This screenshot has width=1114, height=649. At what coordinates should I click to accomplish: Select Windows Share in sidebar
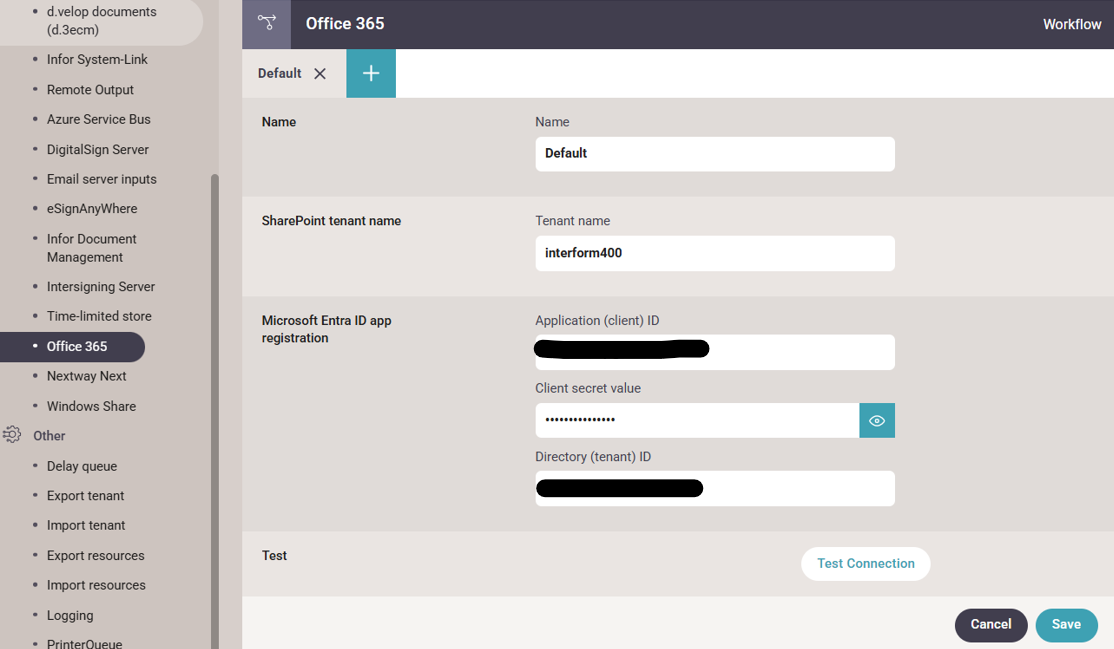[91, 406]
